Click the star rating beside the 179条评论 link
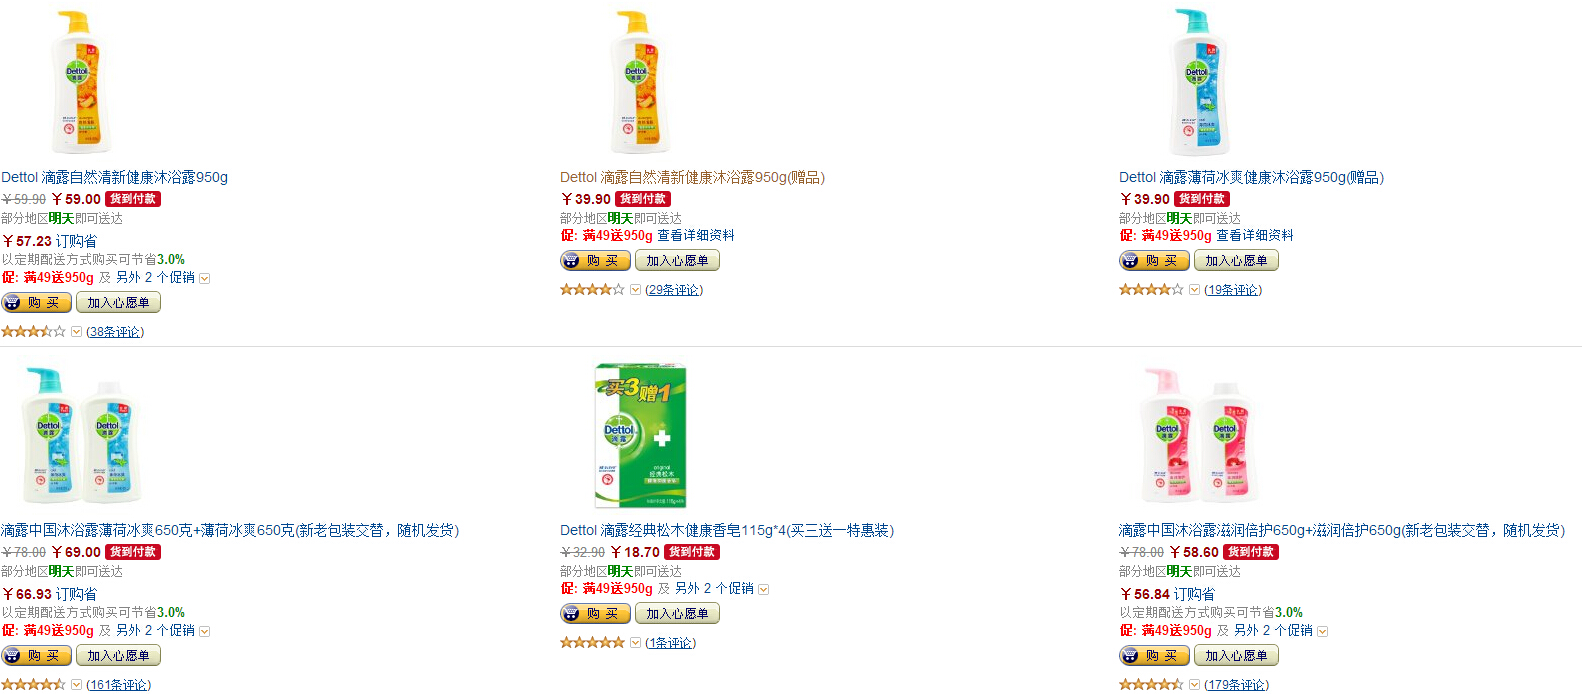The image size is (1582, 694). coord(1151,685)
